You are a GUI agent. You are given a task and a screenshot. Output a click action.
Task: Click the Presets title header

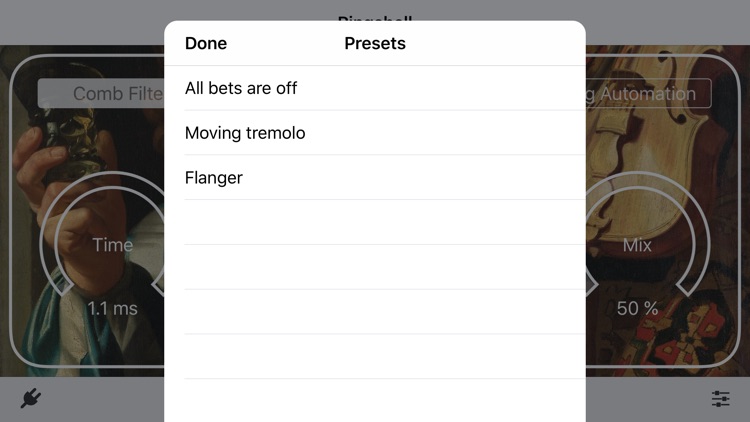tap(375, 44)
